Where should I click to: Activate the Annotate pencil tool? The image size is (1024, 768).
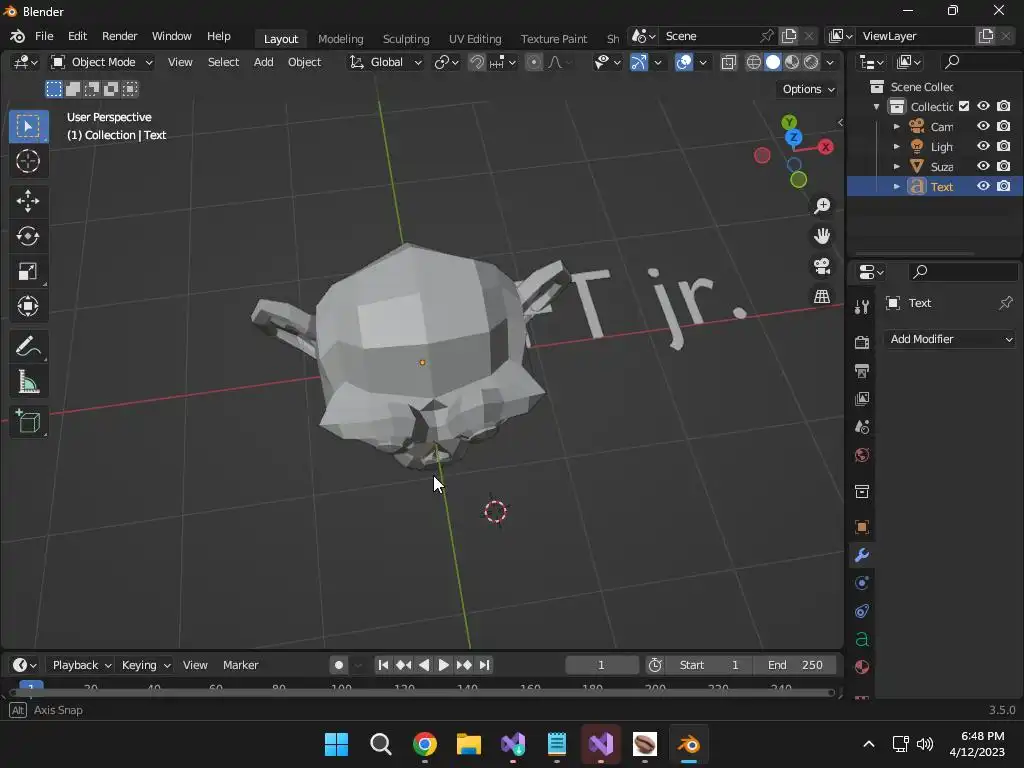click(27, 347)
